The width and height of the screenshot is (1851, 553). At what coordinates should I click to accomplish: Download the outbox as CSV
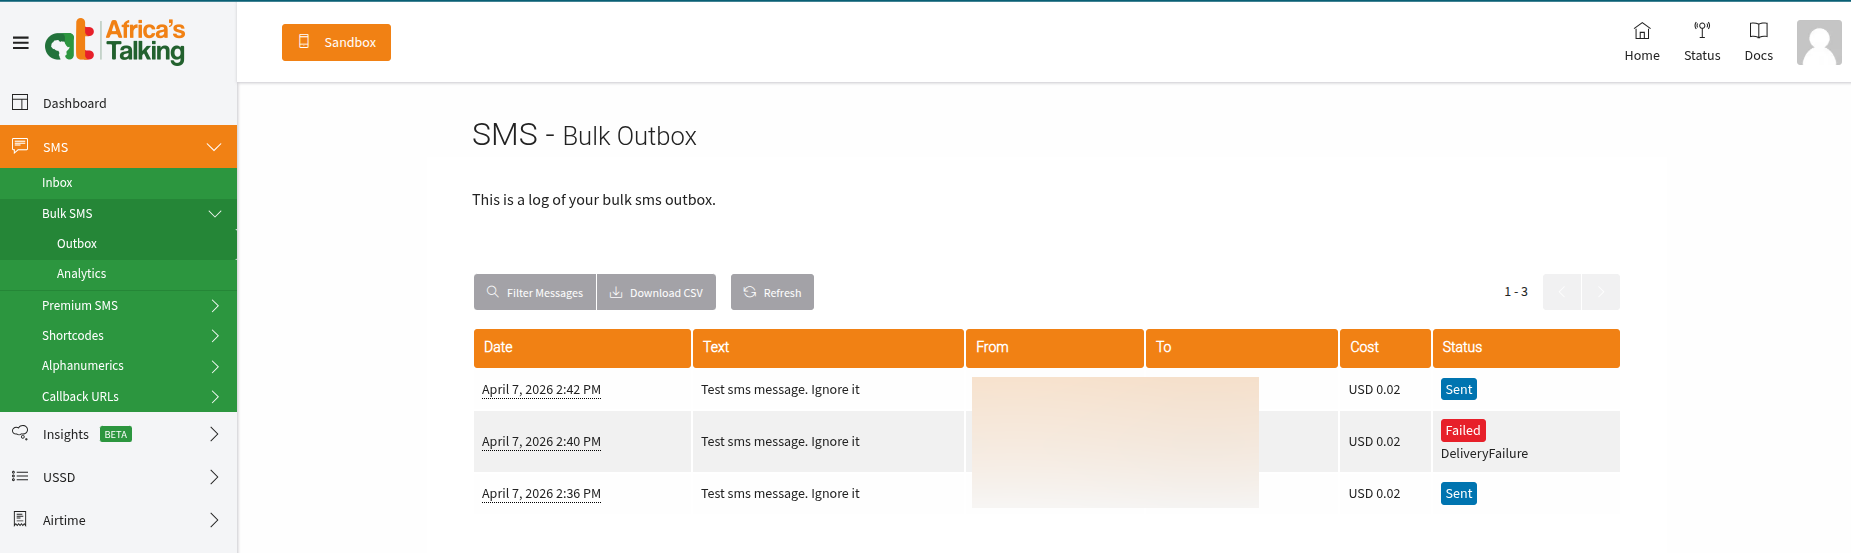tap(656, 293)
